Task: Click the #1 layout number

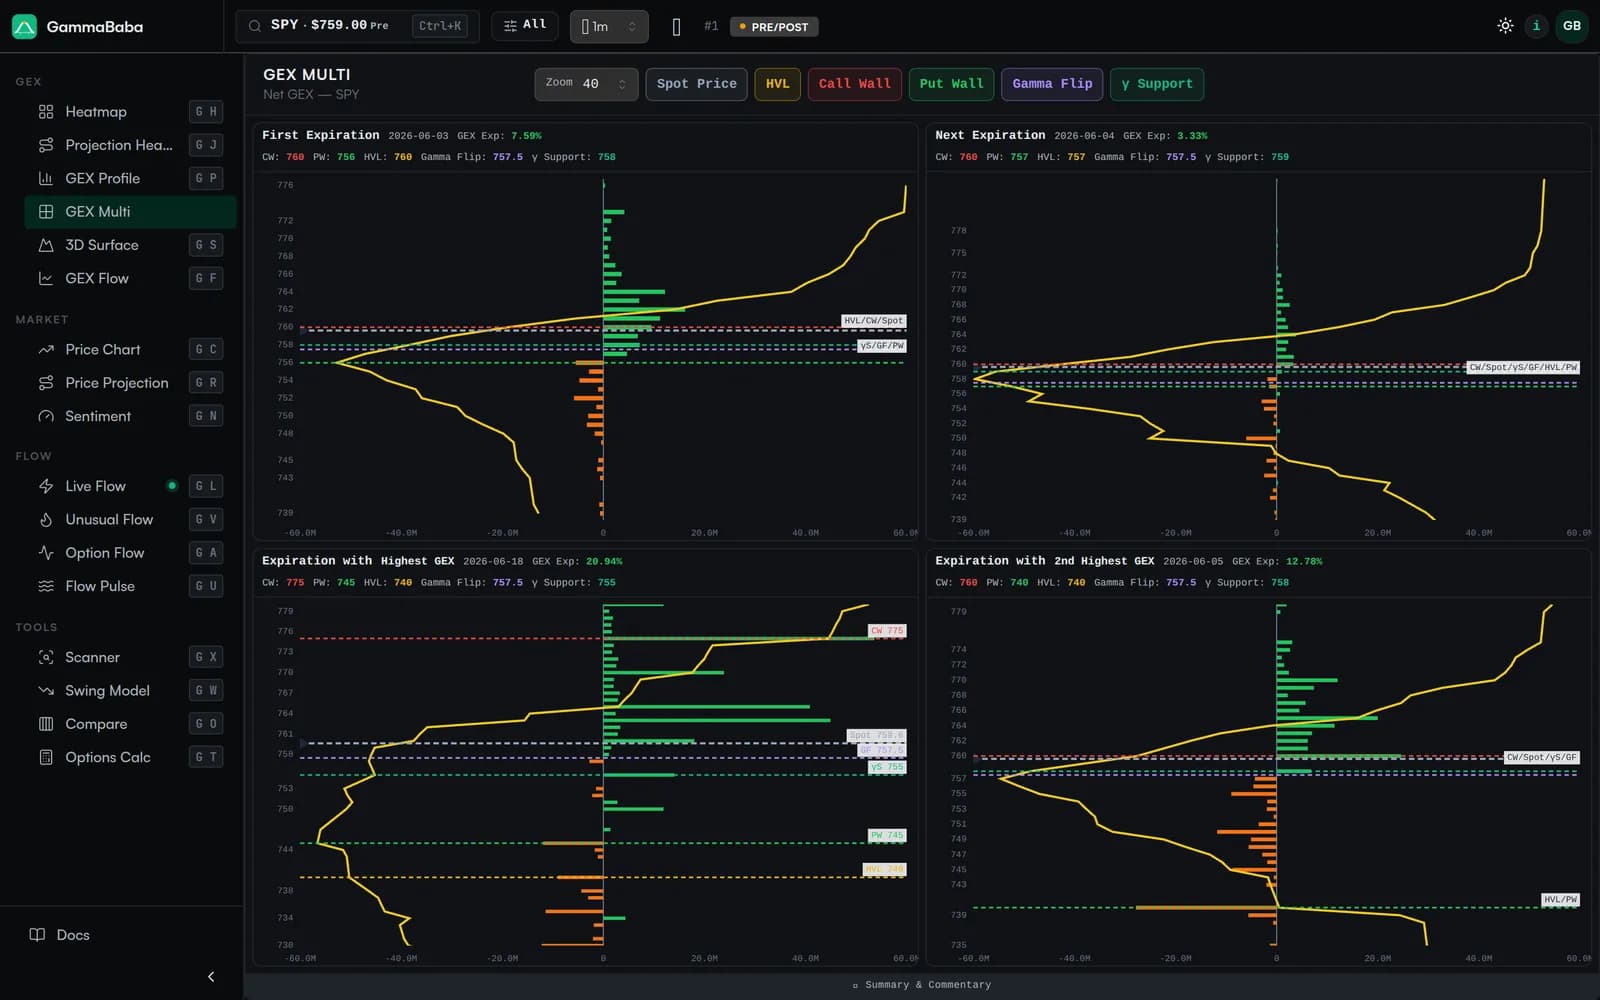Action: [x=711, y=26]
